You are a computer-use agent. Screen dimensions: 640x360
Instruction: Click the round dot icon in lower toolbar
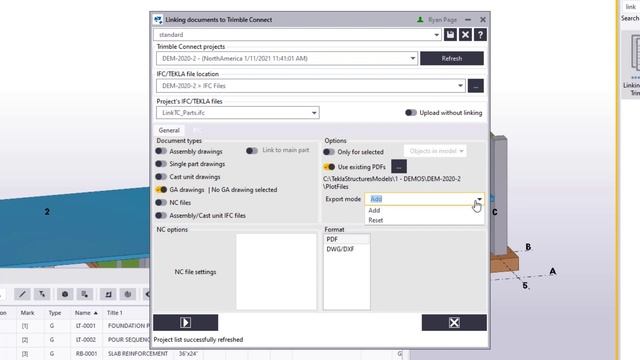[x=65, y=294]
